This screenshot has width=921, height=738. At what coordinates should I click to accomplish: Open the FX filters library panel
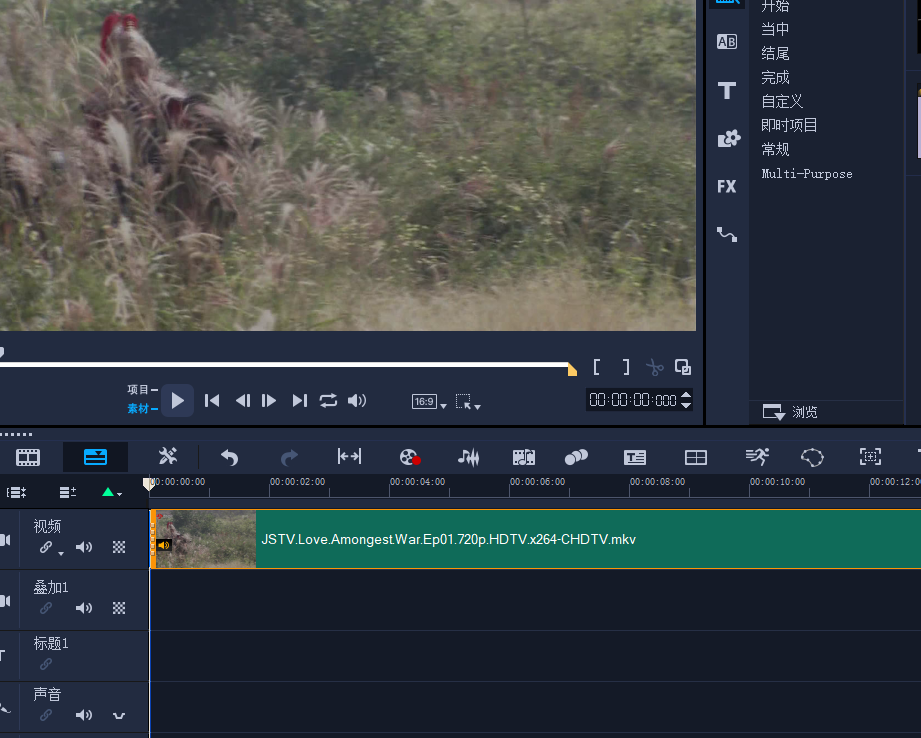pyautogui.click(x=727, y=186)
